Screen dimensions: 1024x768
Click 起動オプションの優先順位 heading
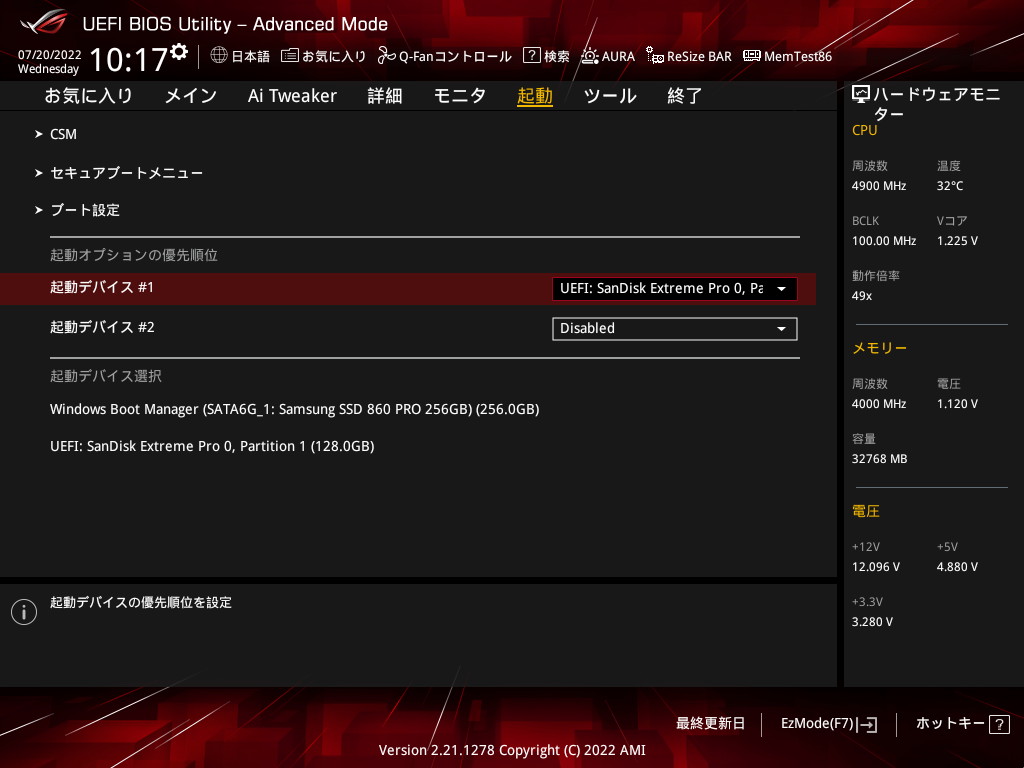click(134, 255)
